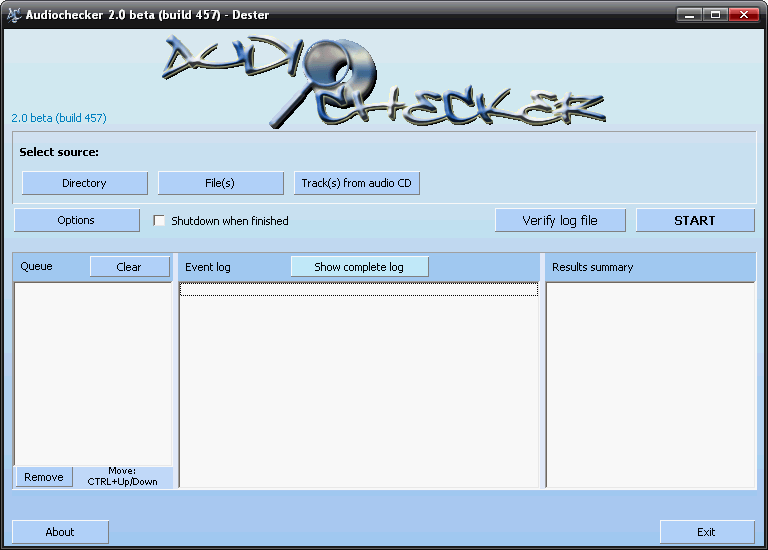Click inside the Results summary panel

650,385
